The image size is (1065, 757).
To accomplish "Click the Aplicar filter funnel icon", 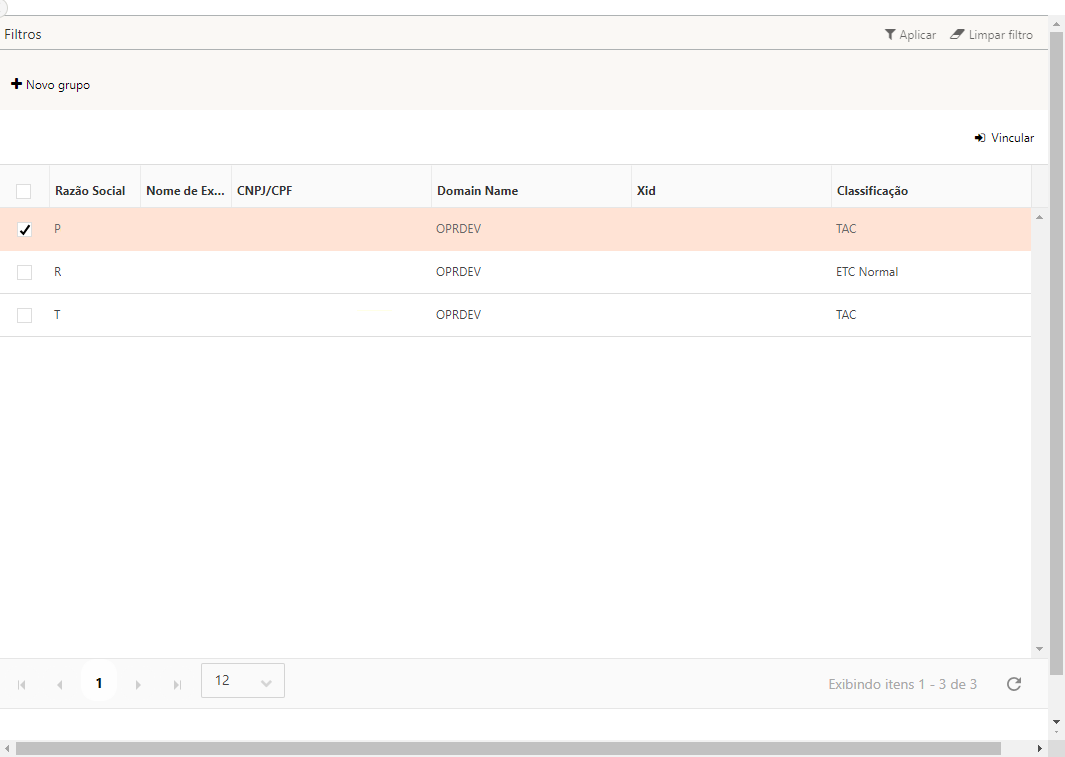I will pyautogui.click(x=890, y=35).
